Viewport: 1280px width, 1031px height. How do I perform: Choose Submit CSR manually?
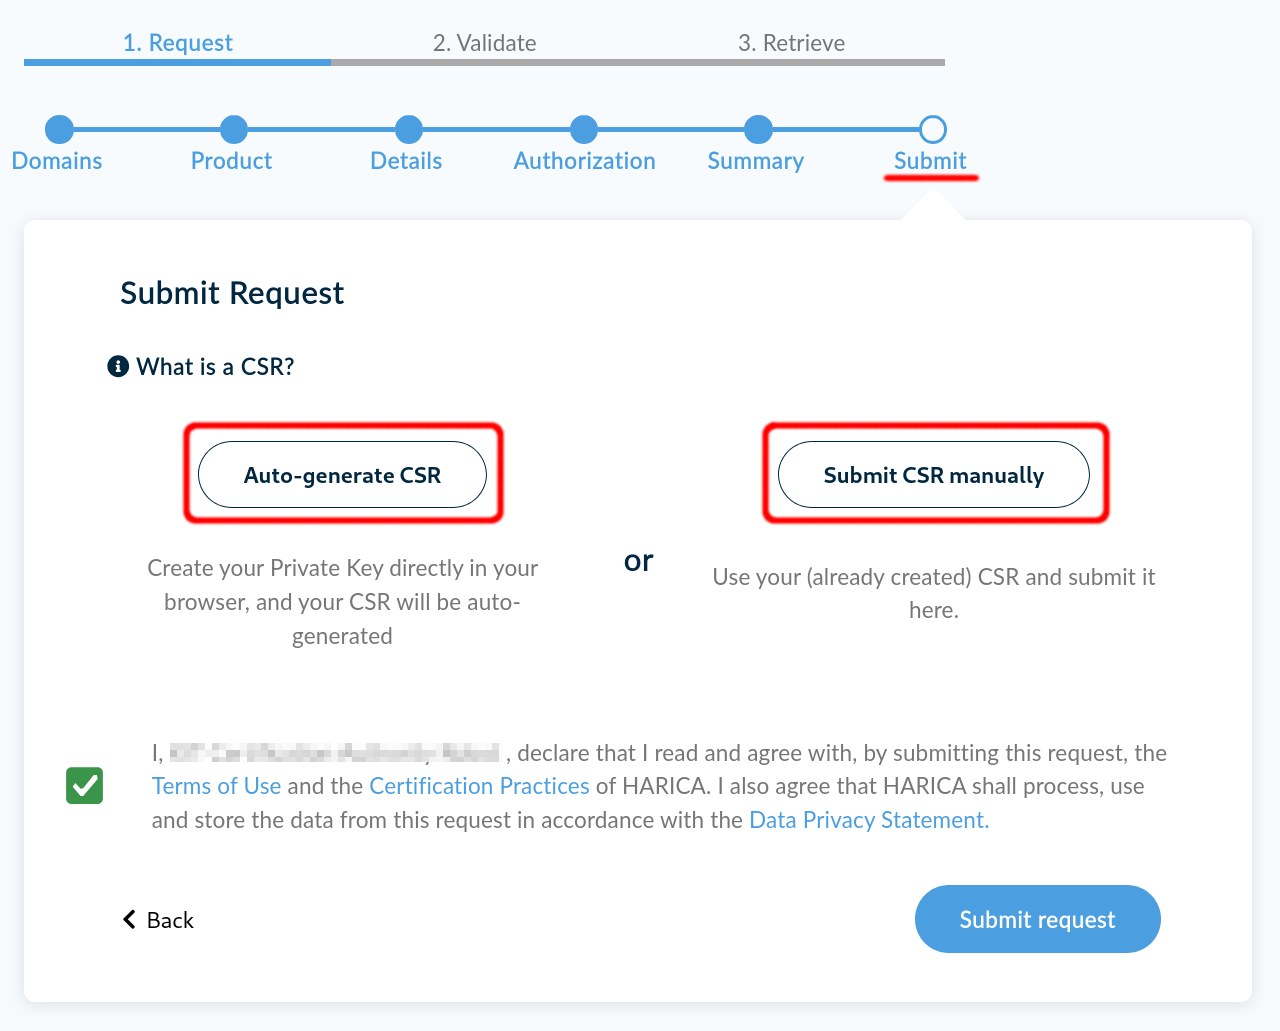pos(933,475)
